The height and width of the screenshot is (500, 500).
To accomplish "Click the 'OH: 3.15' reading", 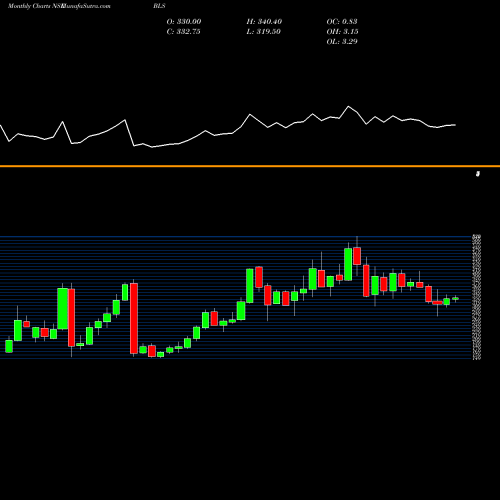I will (342, 31).
